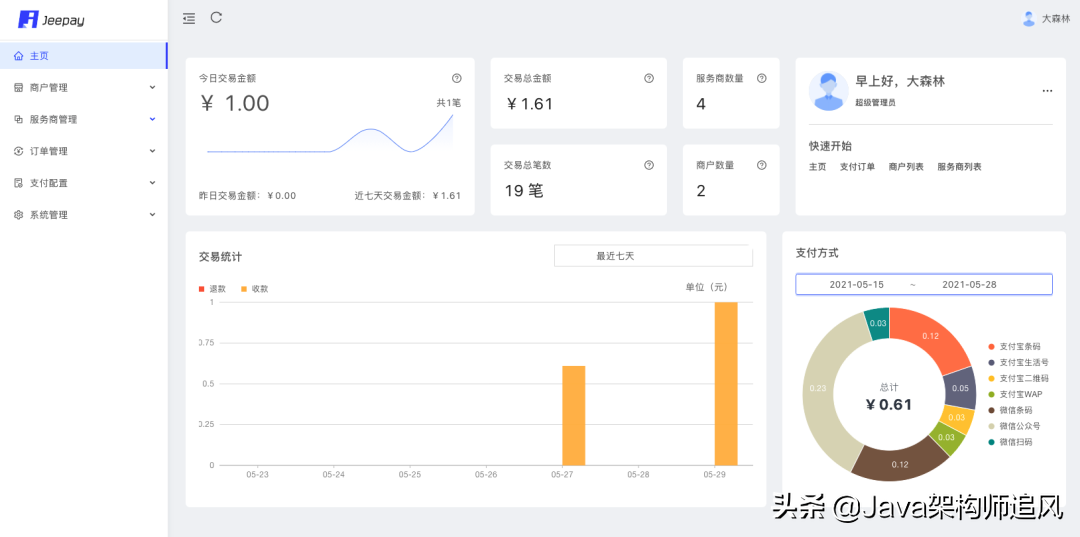The image size is (1080, 537).
Task: Toggle 支付宝生活号 legend item
Action: click(x=1019, y=363)
